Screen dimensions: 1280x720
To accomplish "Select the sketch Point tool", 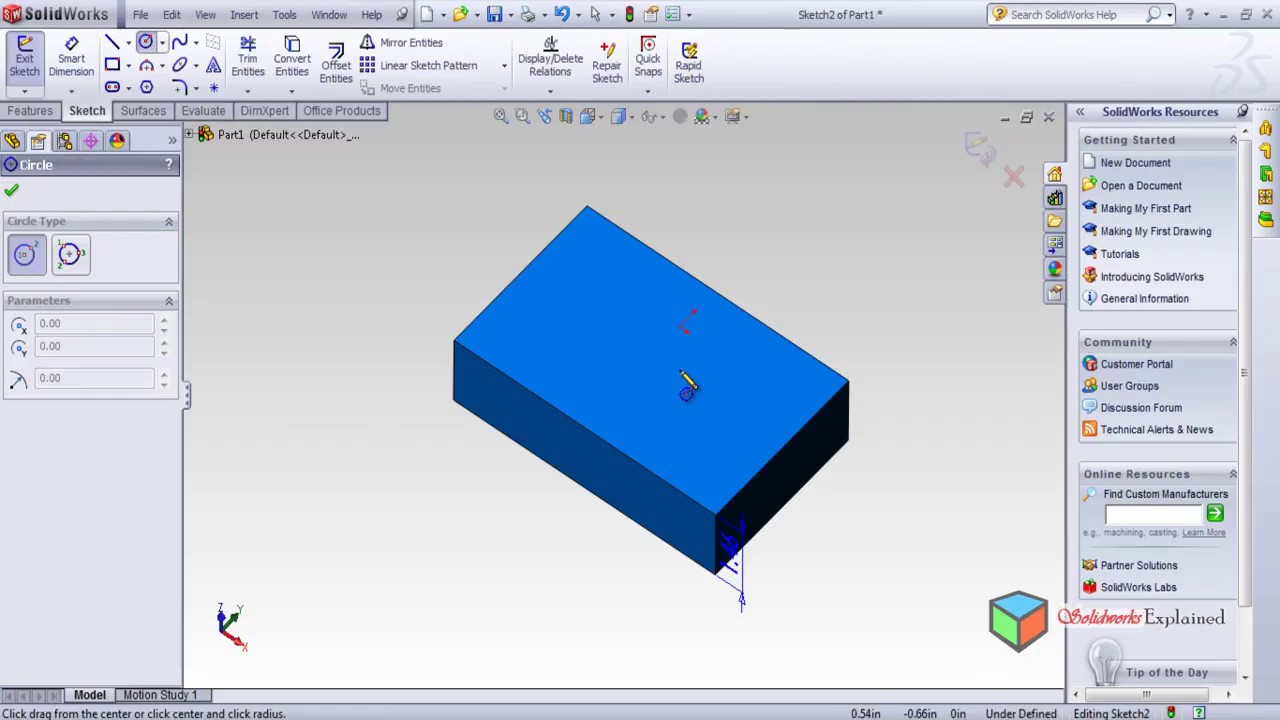I will click(213, 88).
